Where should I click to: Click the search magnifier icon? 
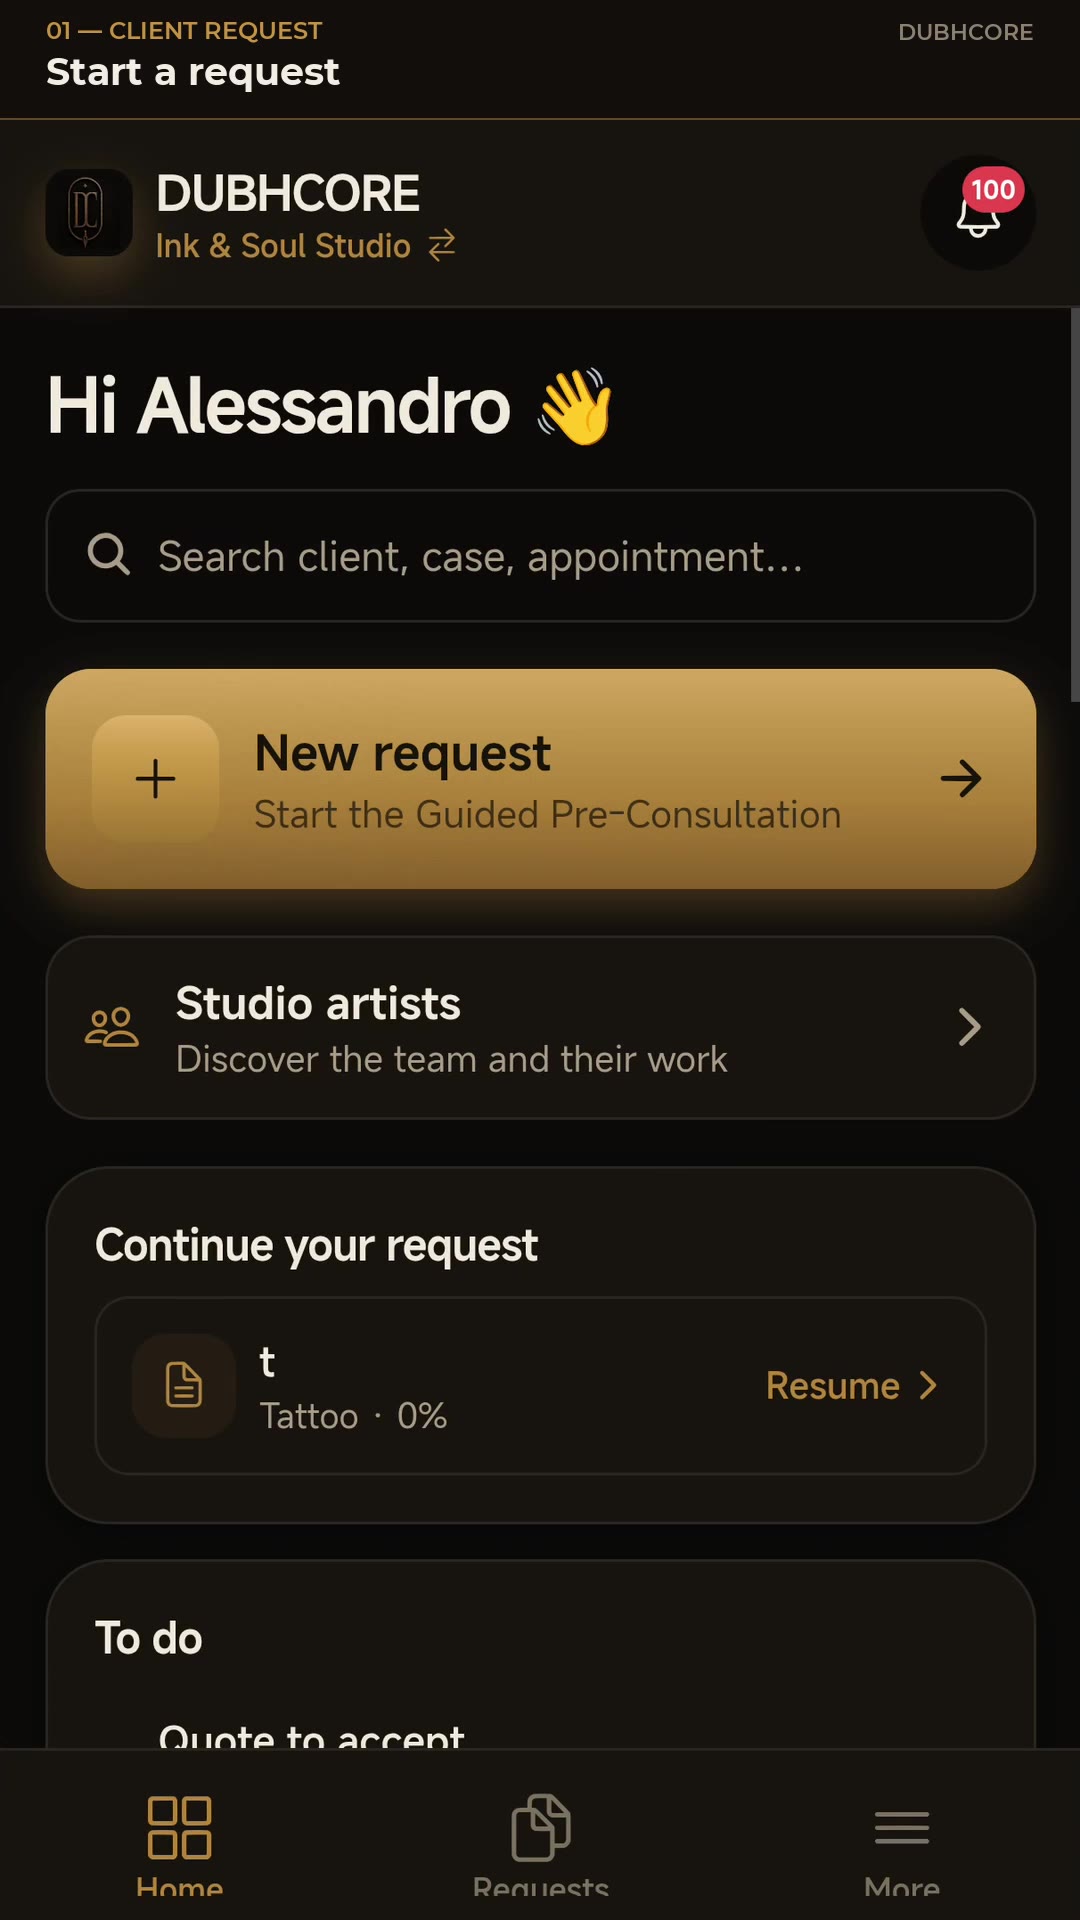click(109, 554)
